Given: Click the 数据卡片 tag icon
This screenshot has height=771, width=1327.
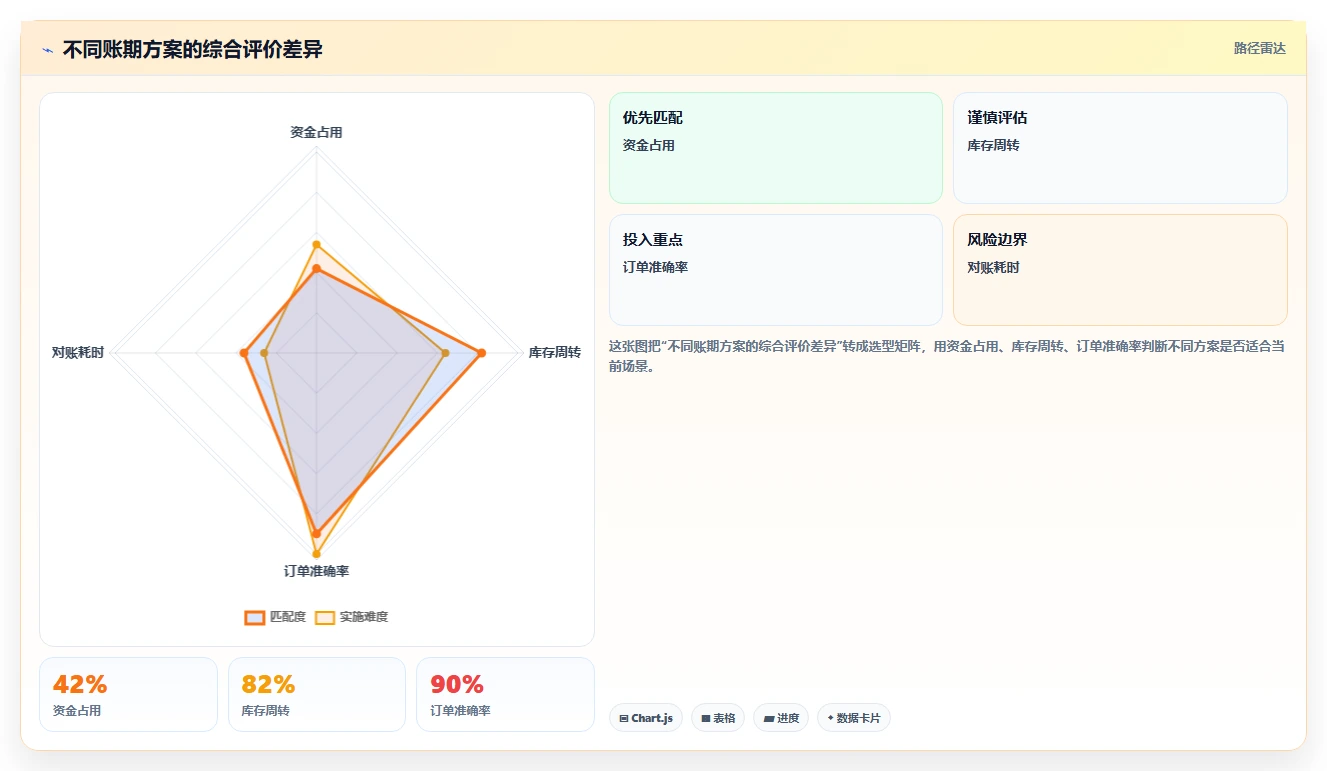Looking at the screenshot, I should 830,718.
